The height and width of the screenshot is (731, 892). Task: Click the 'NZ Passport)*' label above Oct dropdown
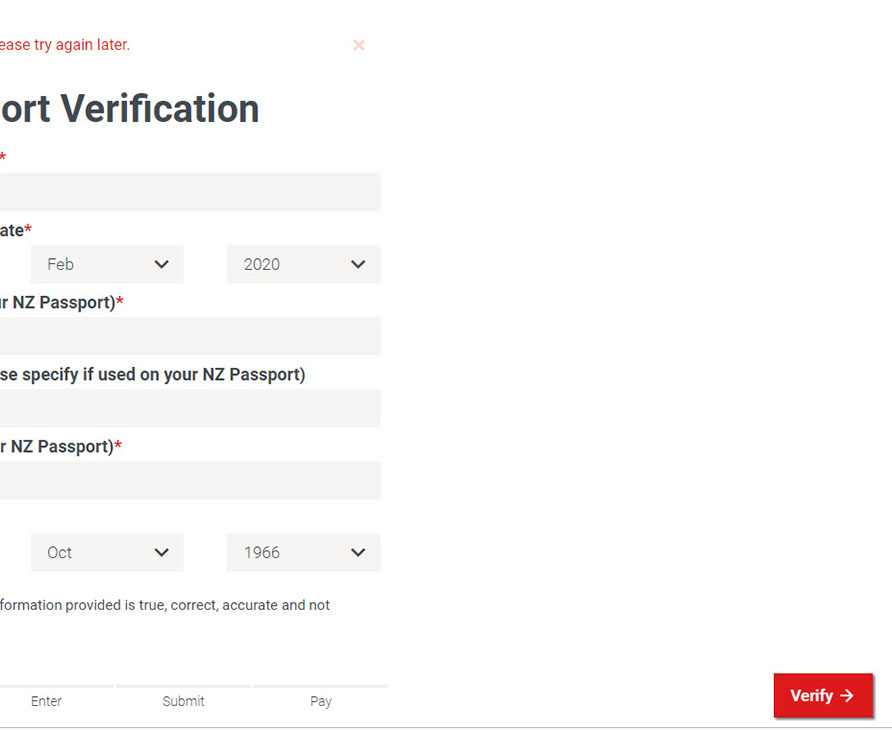click(x=61, y=446)
